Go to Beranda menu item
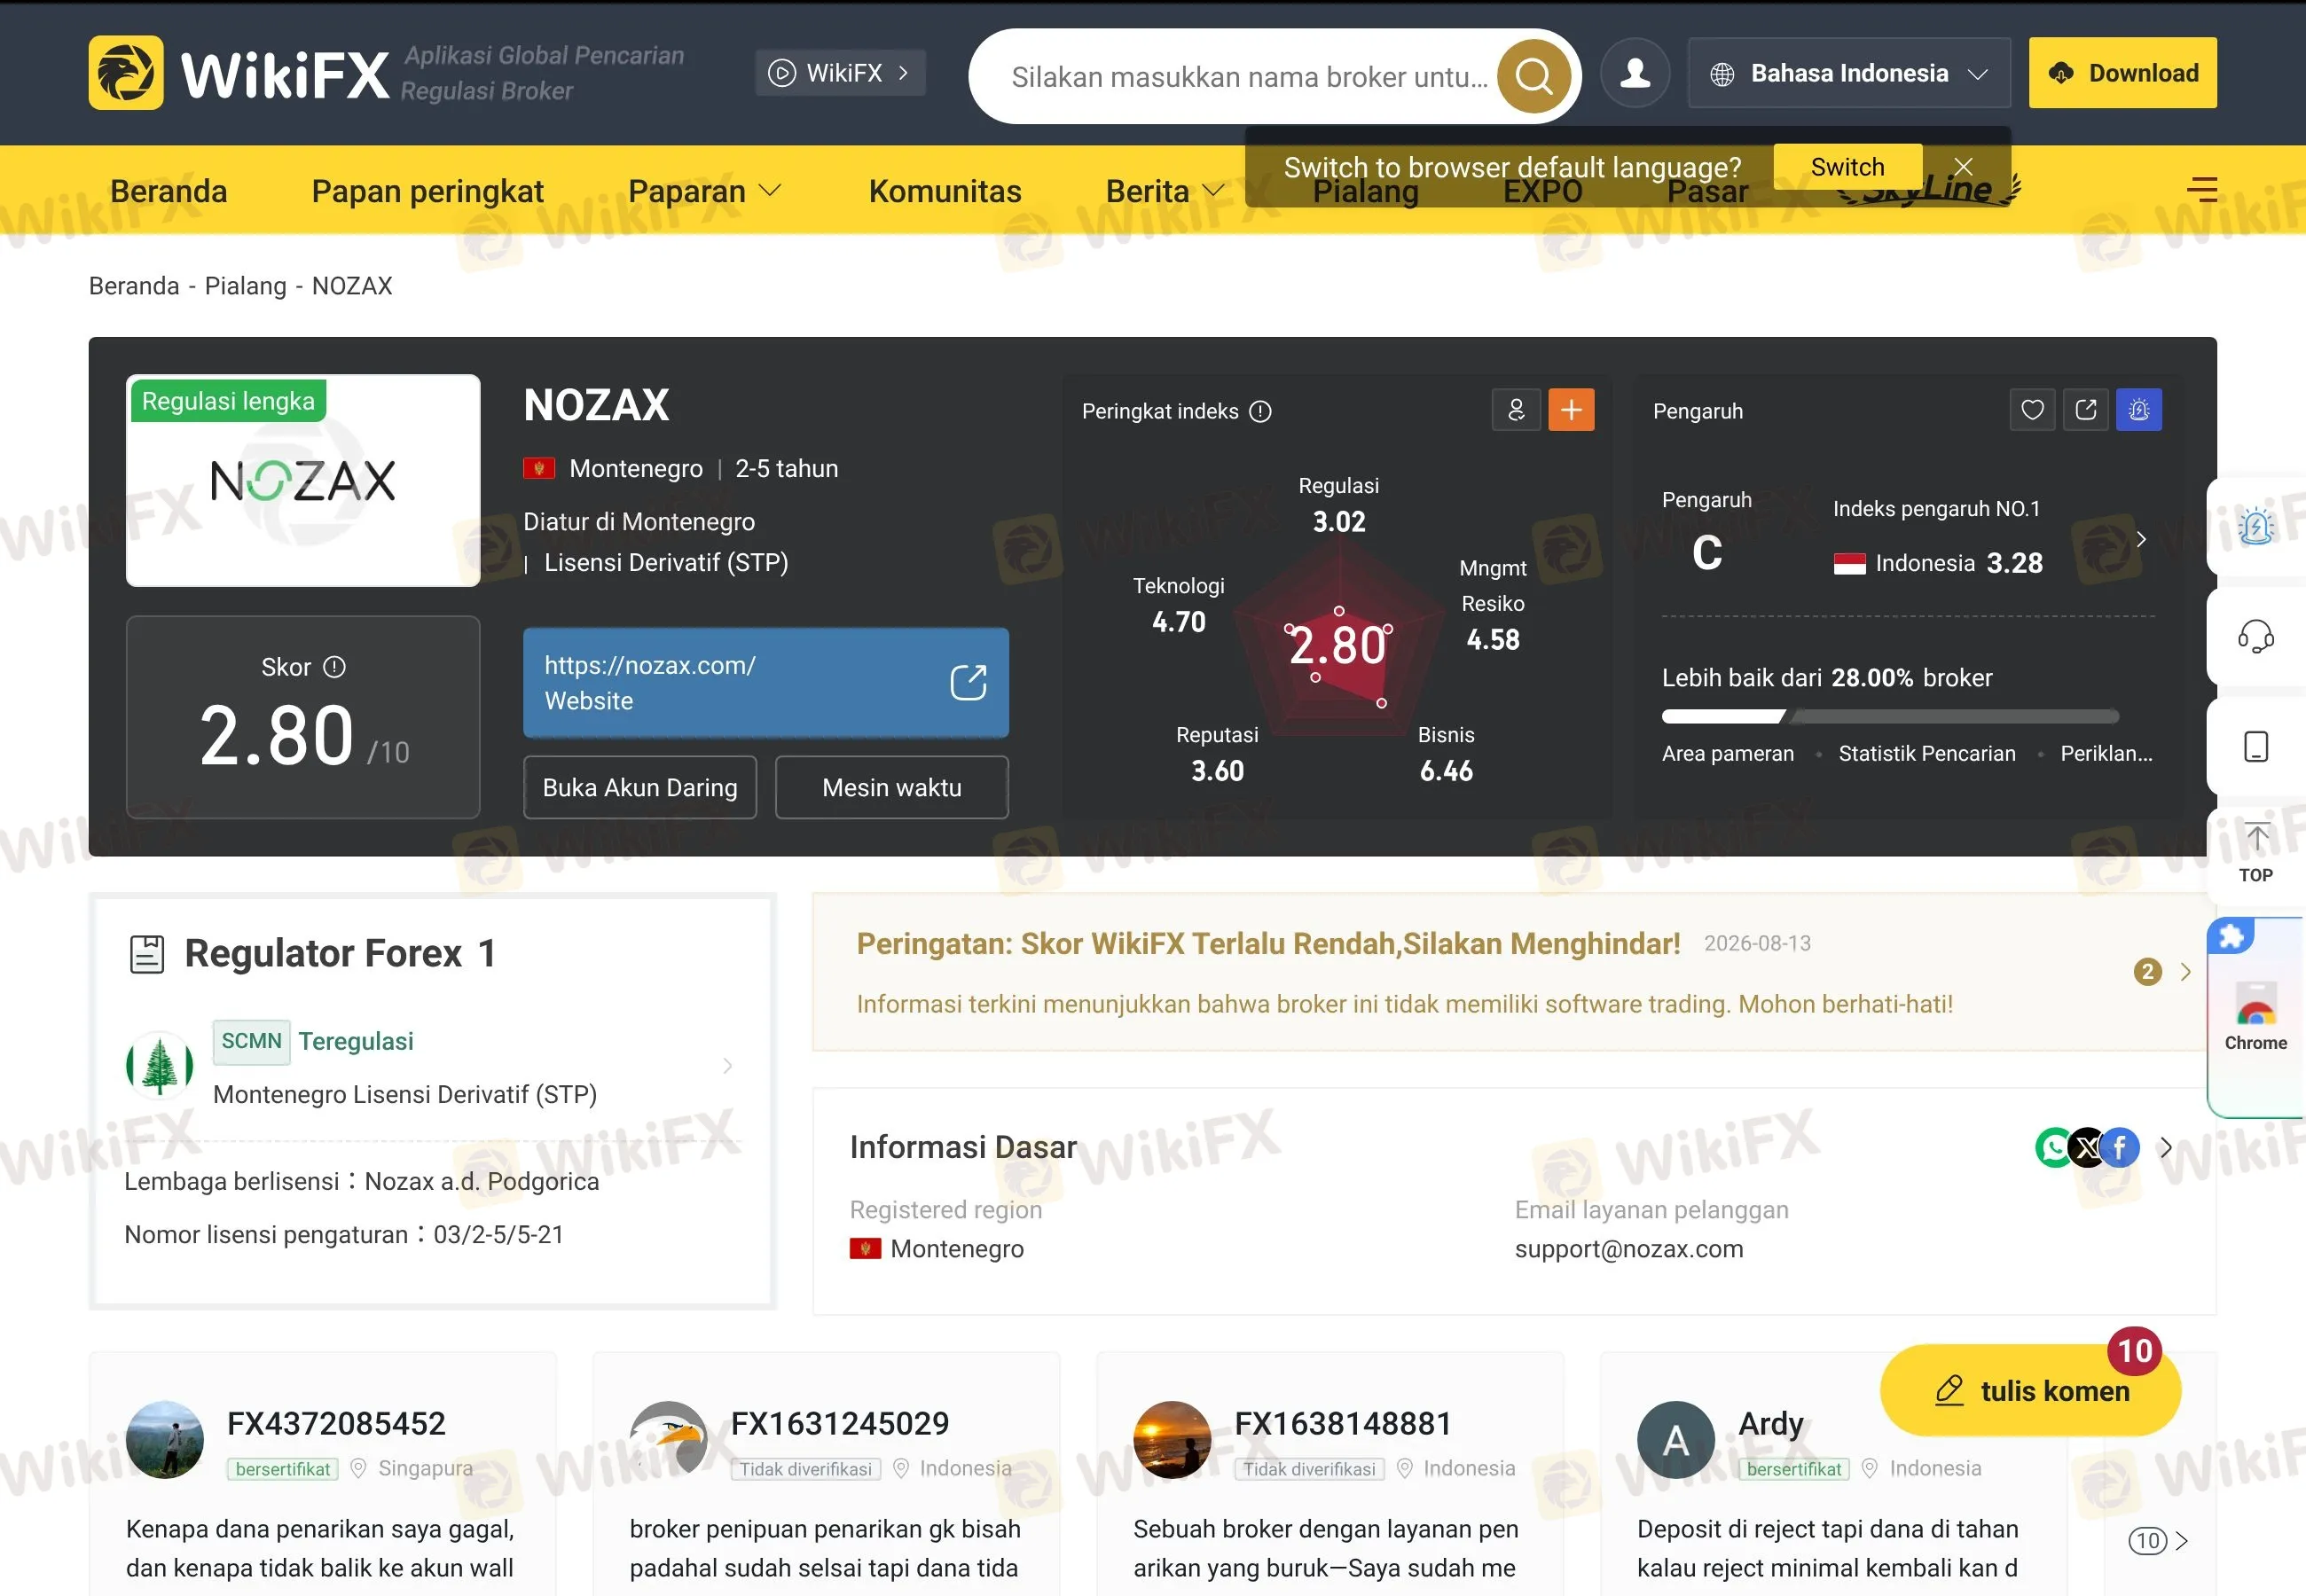 point(169,191)
